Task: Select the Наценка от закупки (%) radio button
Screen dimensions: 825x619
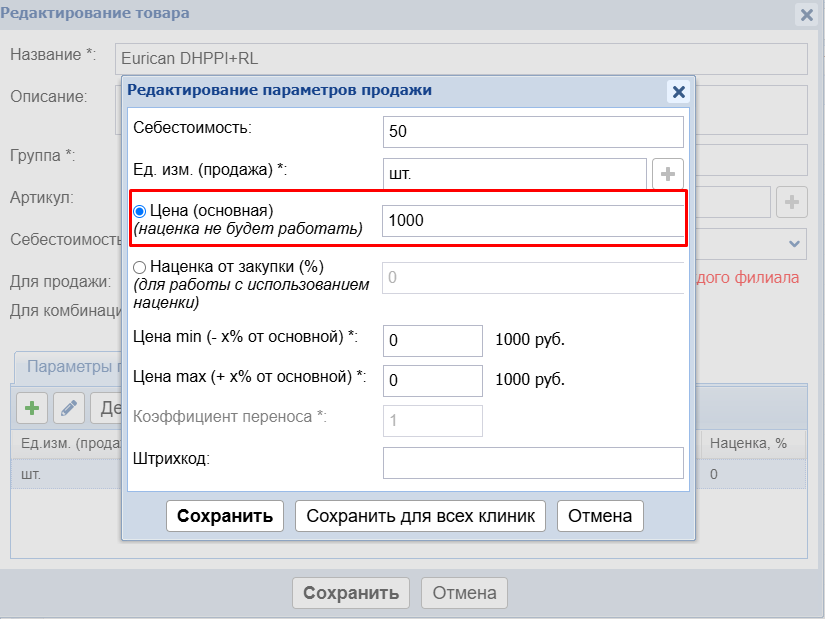Action: (x=139, y=267)
